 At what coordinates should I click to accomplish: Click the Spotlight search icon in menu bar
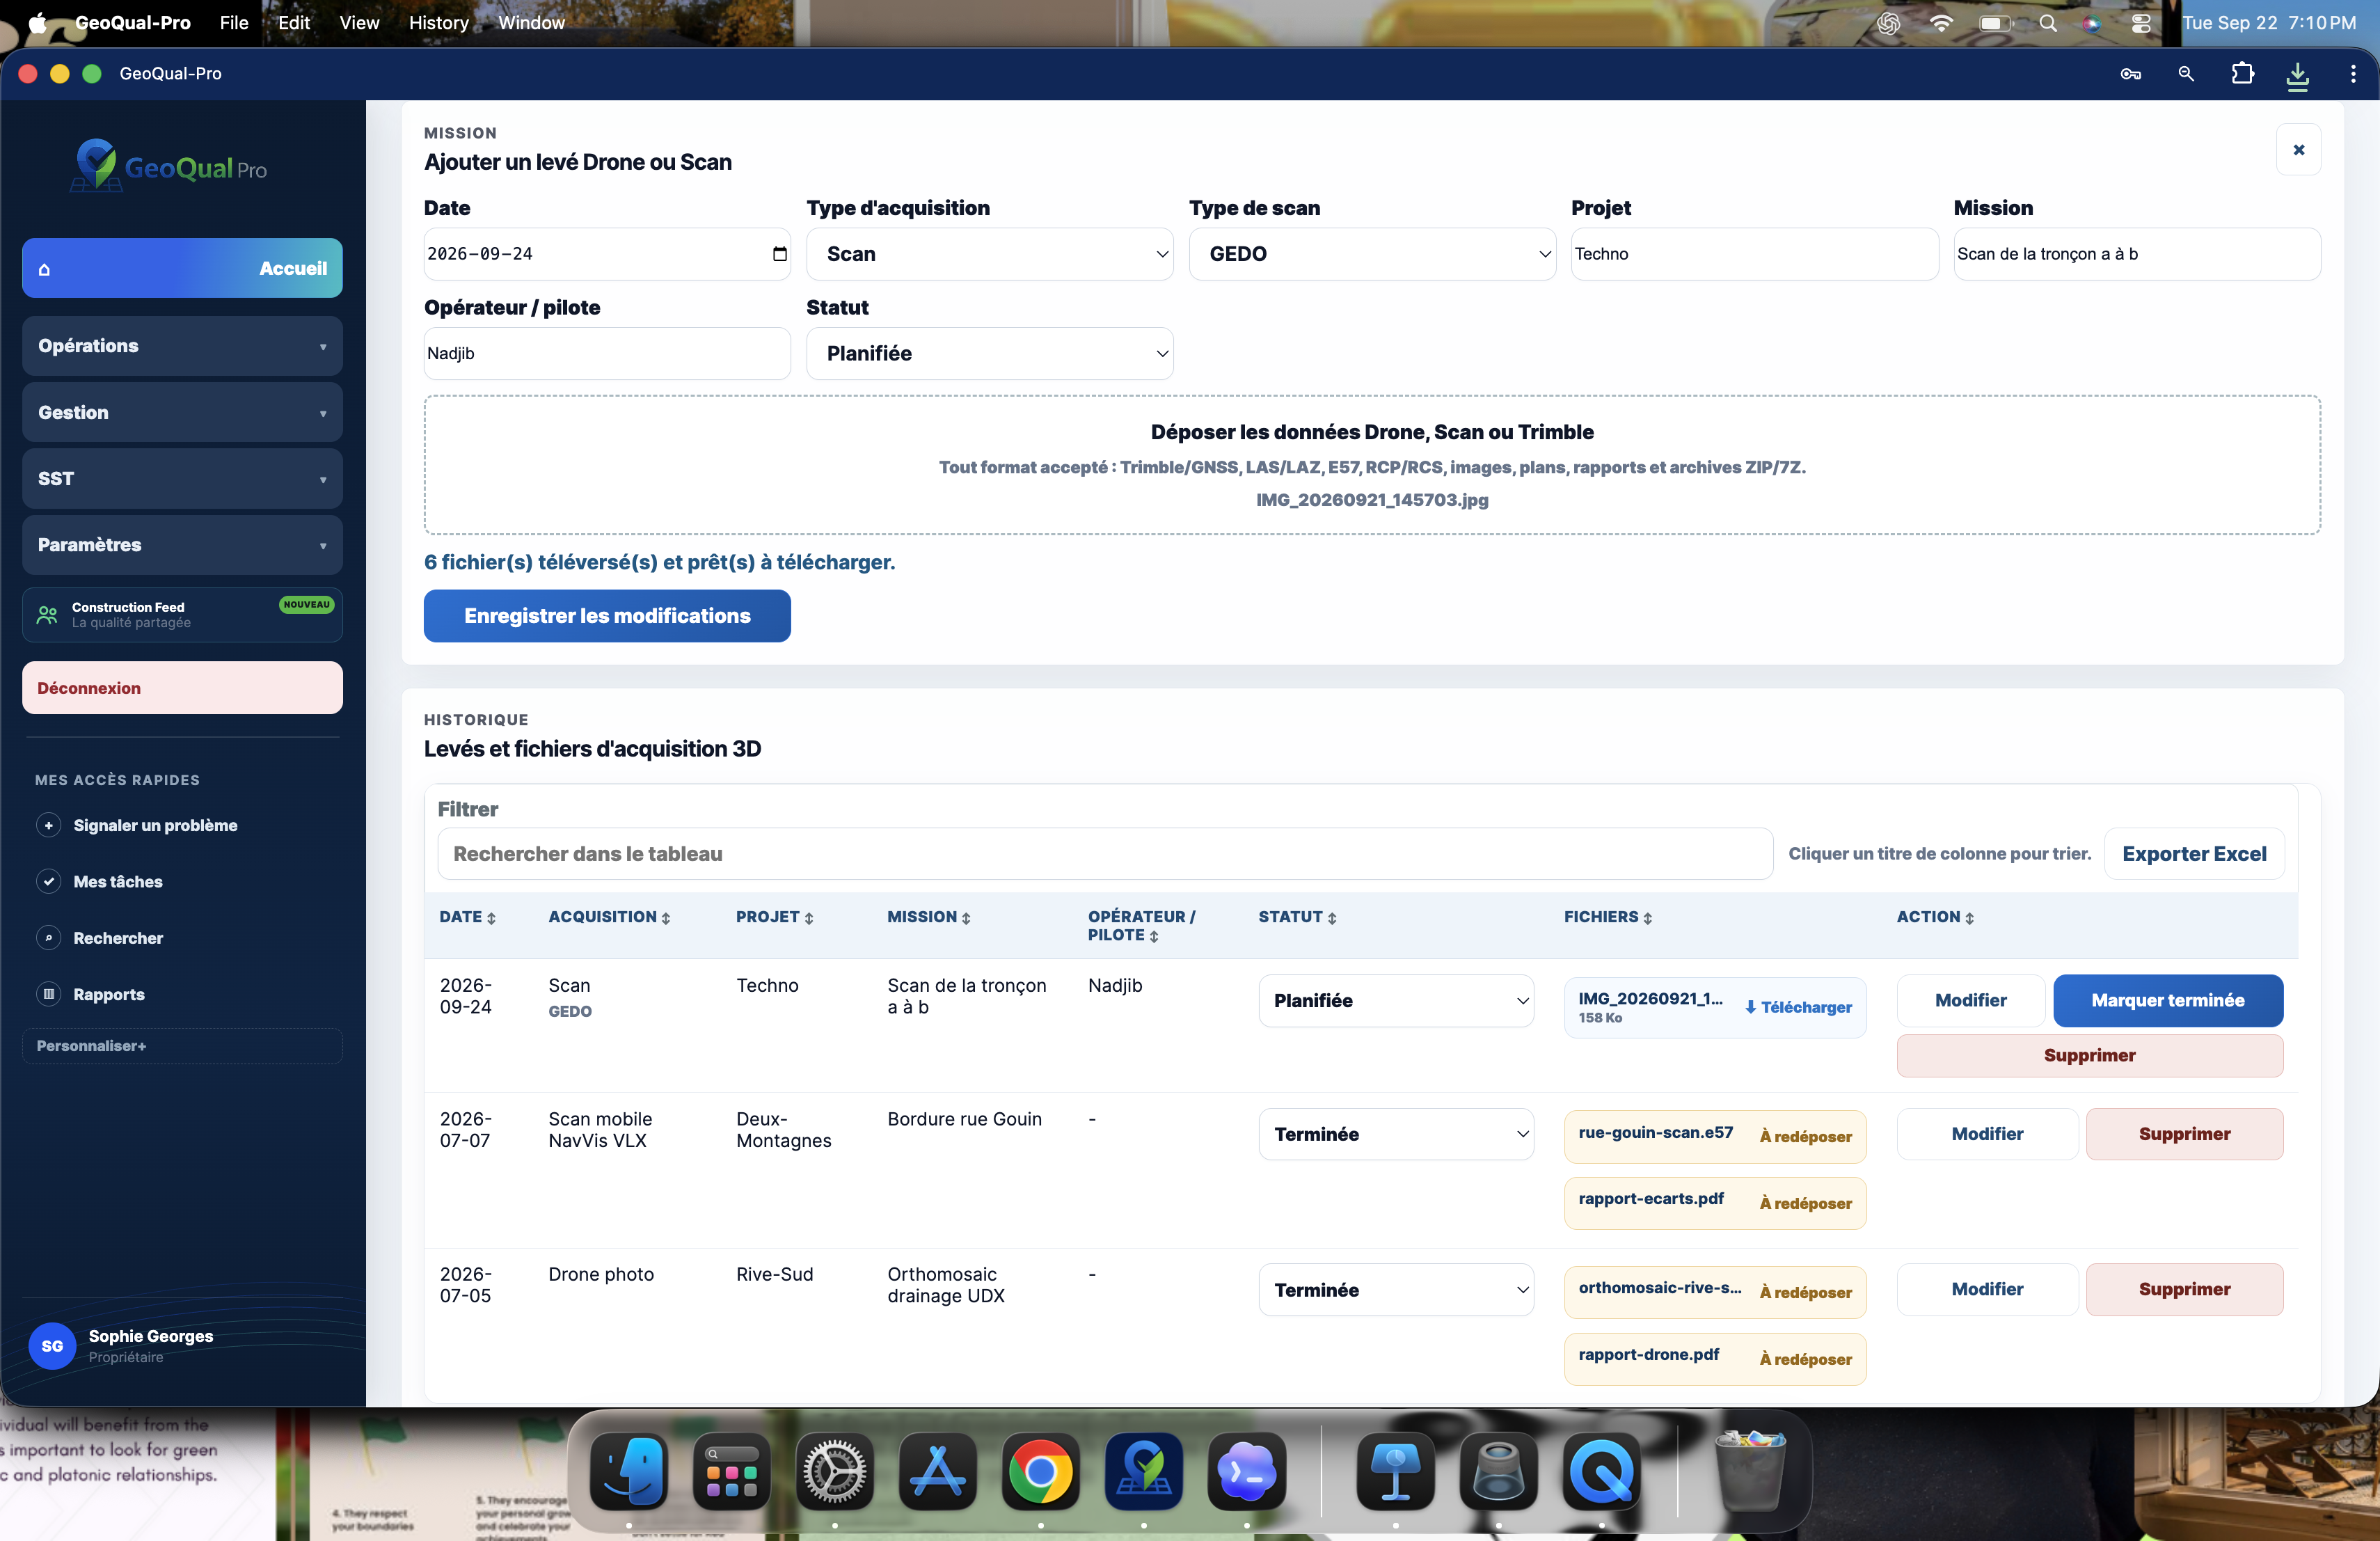2047,23
